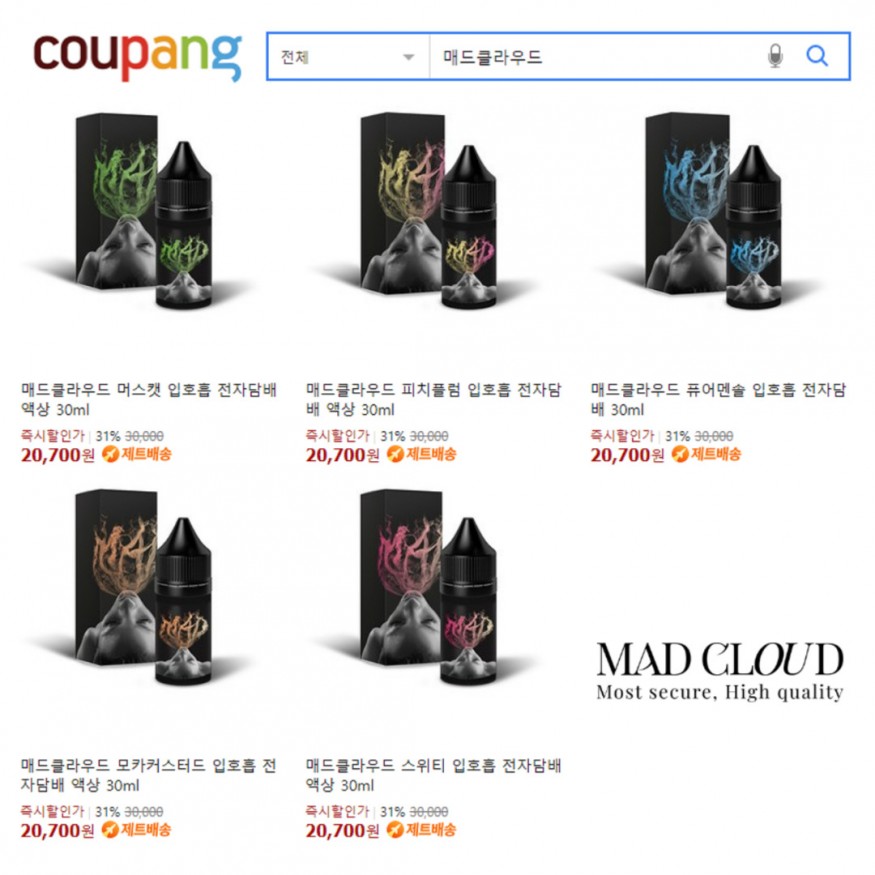875x875 pixels.
Task: Expand the 전체 category dropdown
Action: (x=349, y=56)
